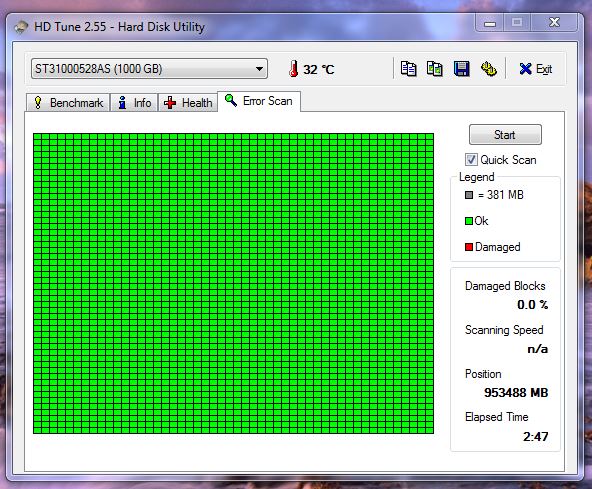Expand the ST31000528AS drive dropdown arrow
Image resolution: width=592 pixels, height=489 pixels.
click(x=259, y=69)
